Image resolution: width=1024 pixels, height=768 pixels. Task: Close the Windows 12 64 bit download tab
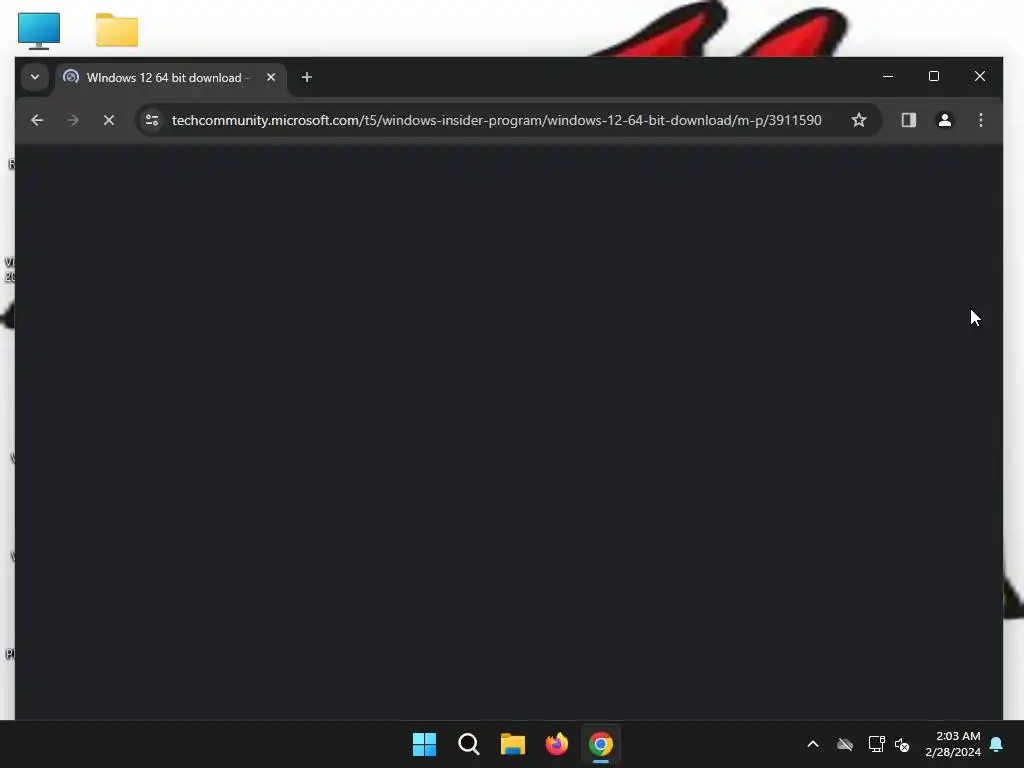pos(271,77)
